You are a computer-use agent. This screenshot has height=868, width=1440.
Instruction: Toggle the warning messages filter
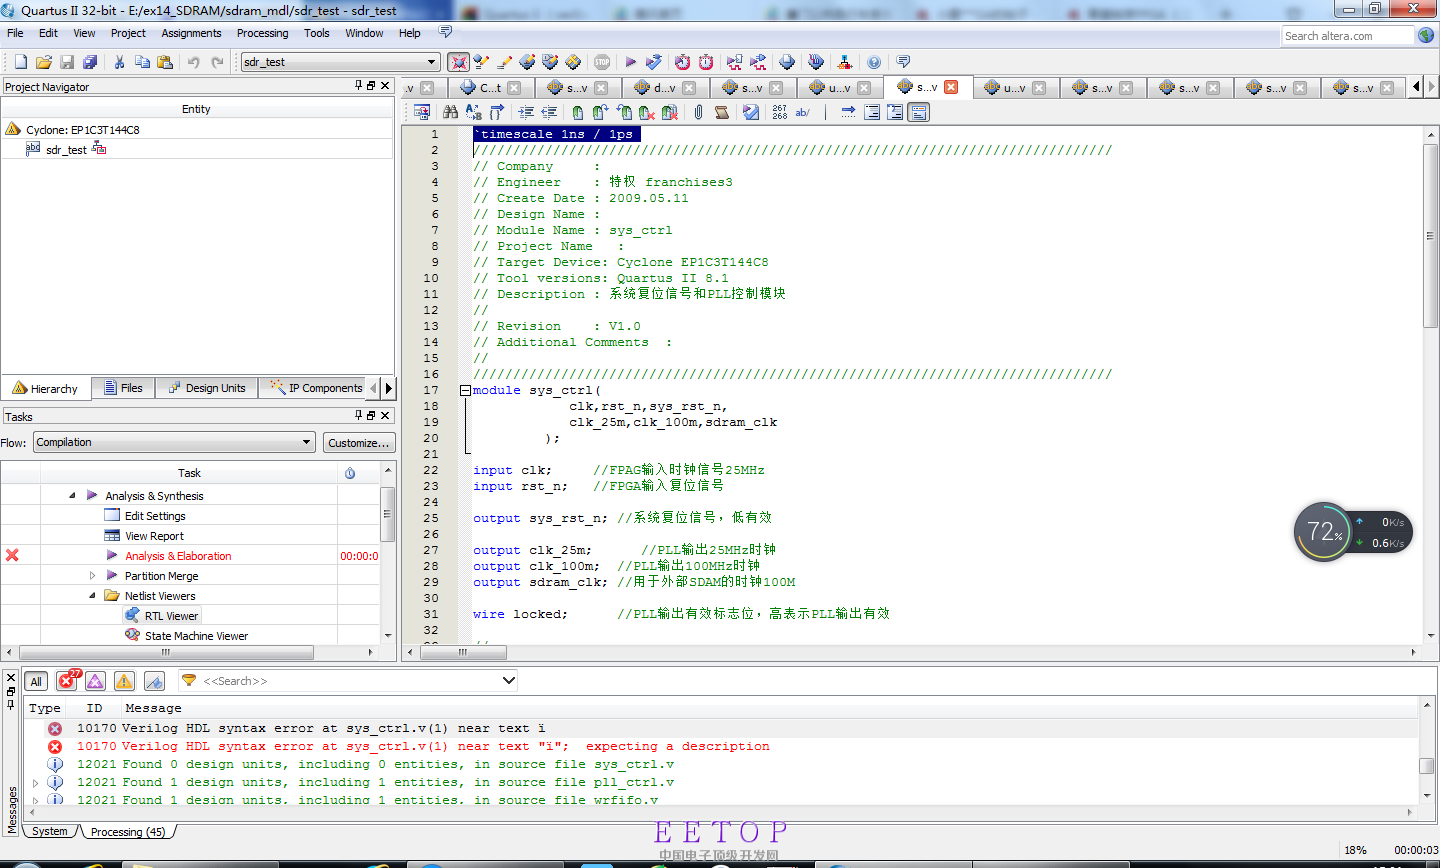click(124, 682)
